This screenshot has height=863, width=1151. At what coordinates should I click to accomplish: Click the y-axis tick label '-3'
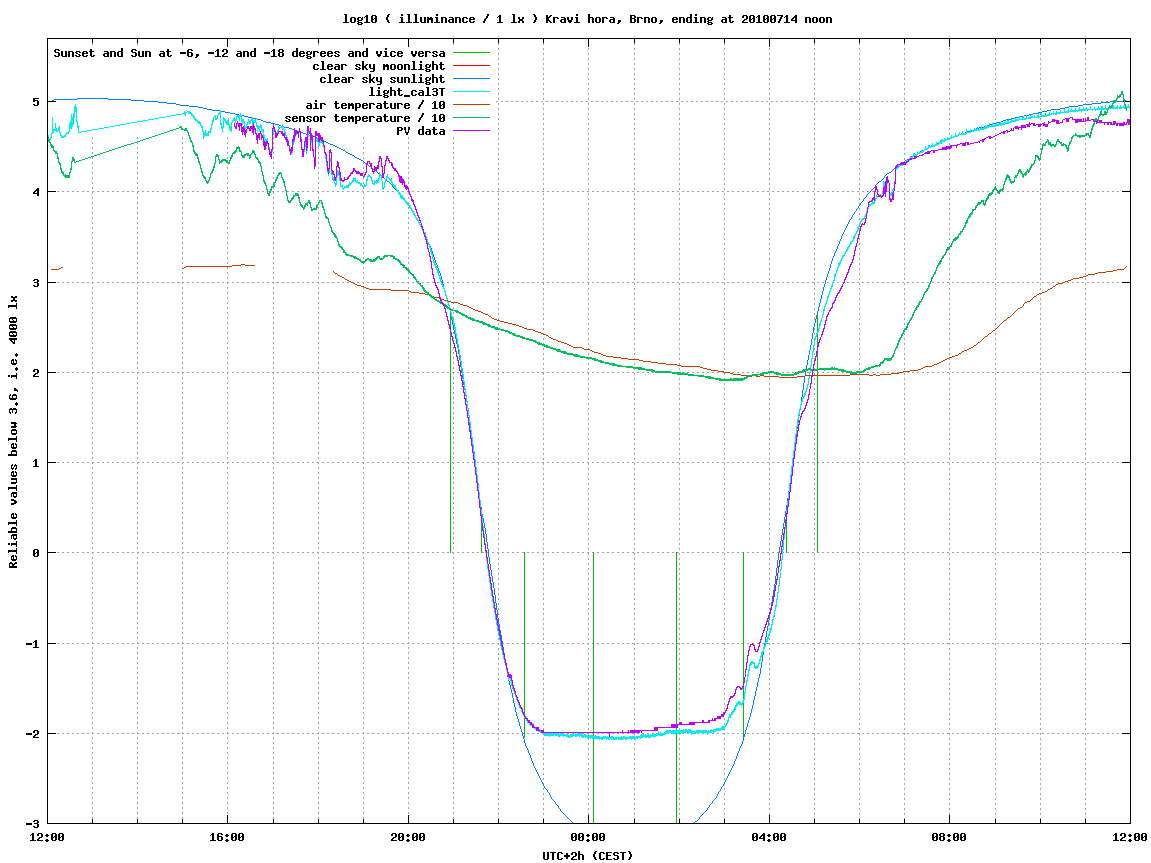(33, 824)
